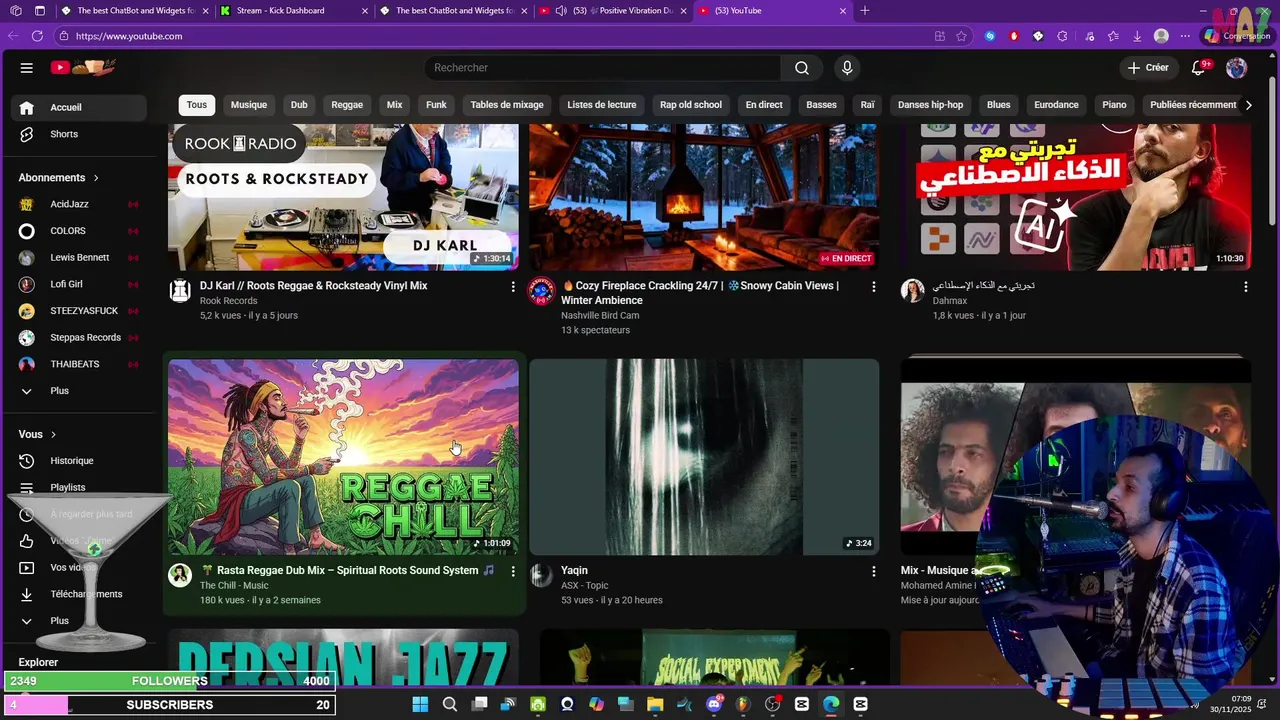Open options menu for Yaqin video
1280x720 pixels.
click(873, 571)
